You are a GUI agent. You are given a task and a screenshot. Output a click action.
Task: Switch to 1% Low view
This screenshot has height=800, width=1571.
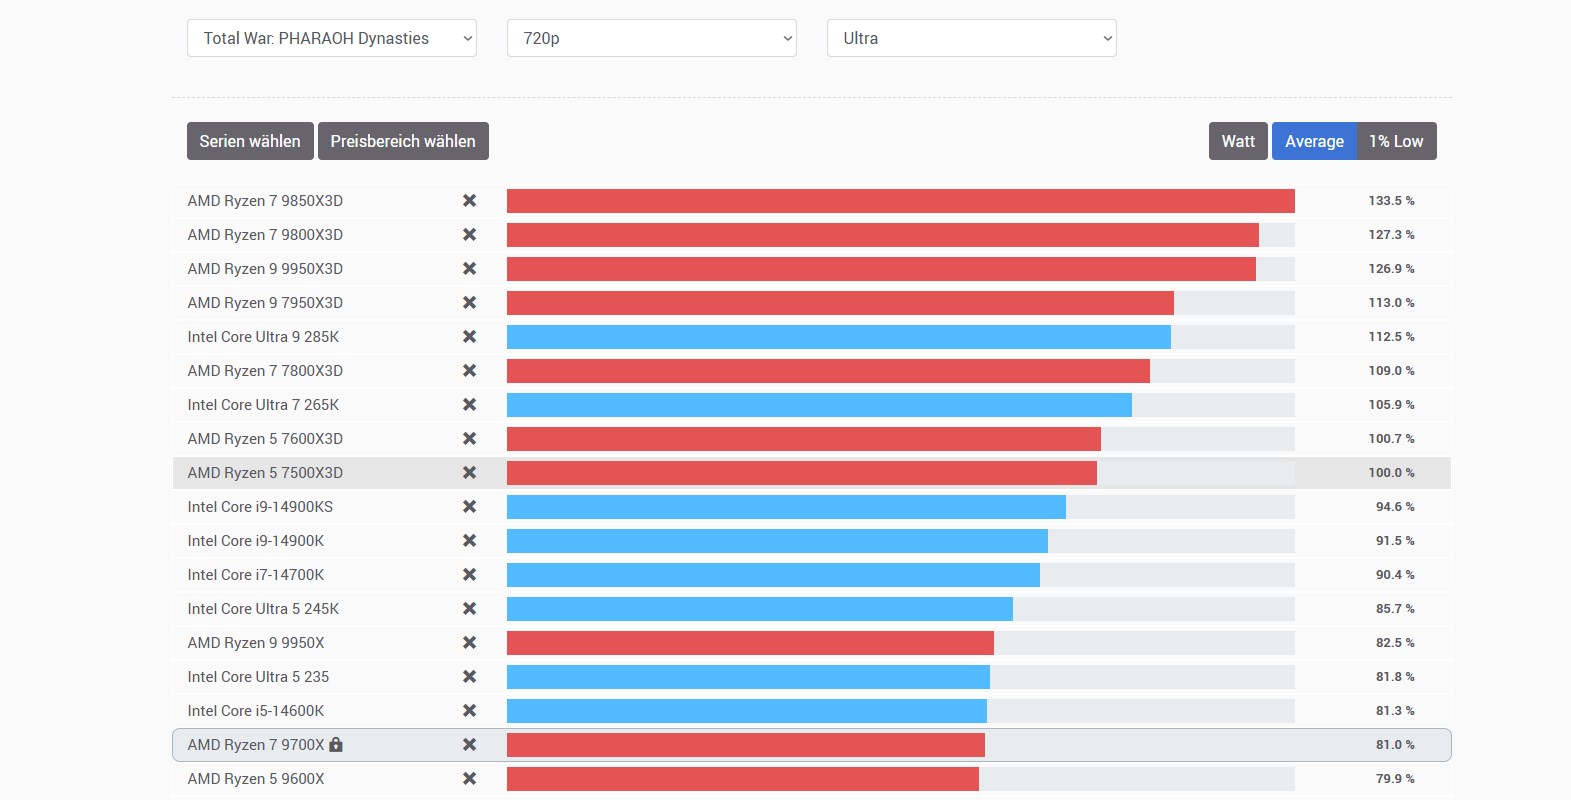point(1396,141)
